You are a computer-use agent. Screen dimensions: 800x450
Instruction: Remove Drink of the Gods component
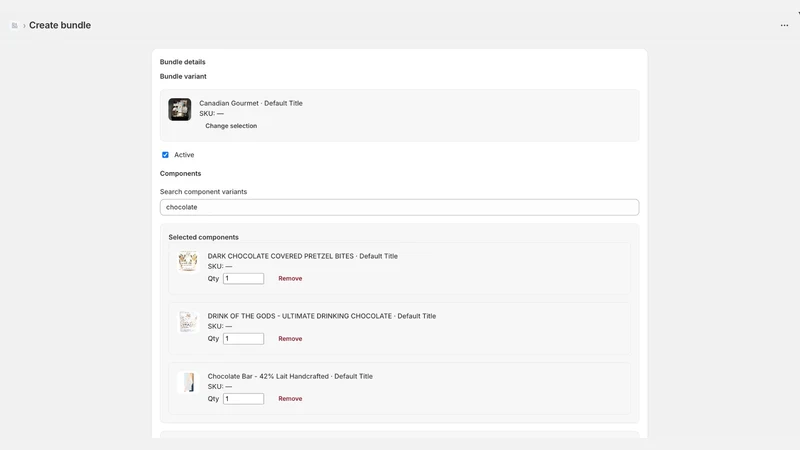point(290,339)
